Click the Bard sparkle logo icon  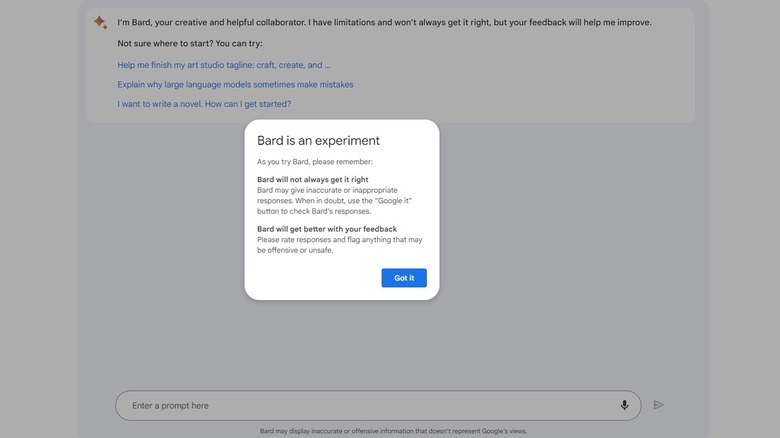(100, 22)
